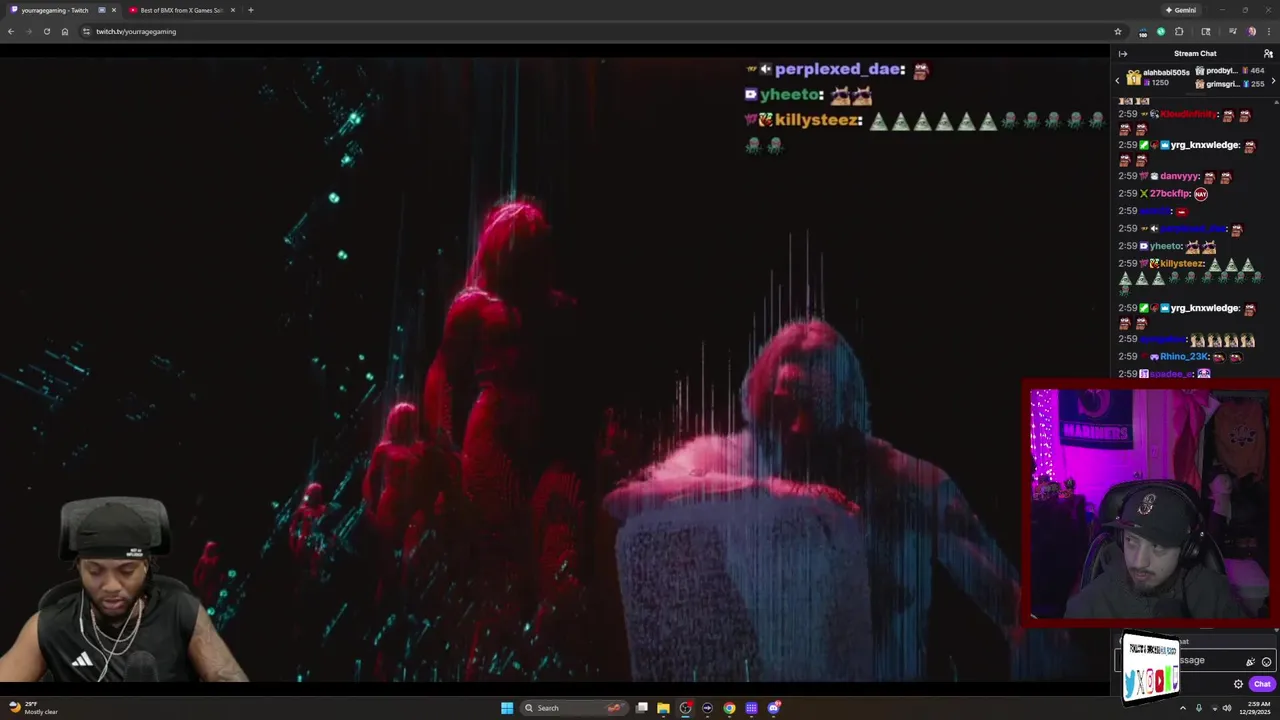Screen dimensions: 1280x720
Task: Open gifter prodbyl... leaderboard entry
Action: 1229,71
